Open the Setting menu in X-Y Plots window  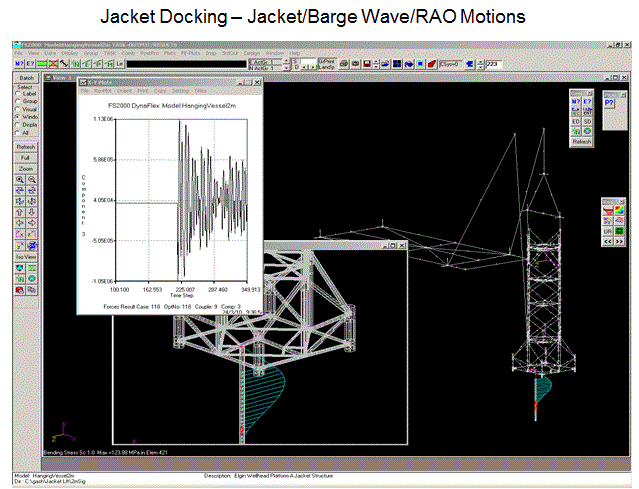click(x=181, y=90)
